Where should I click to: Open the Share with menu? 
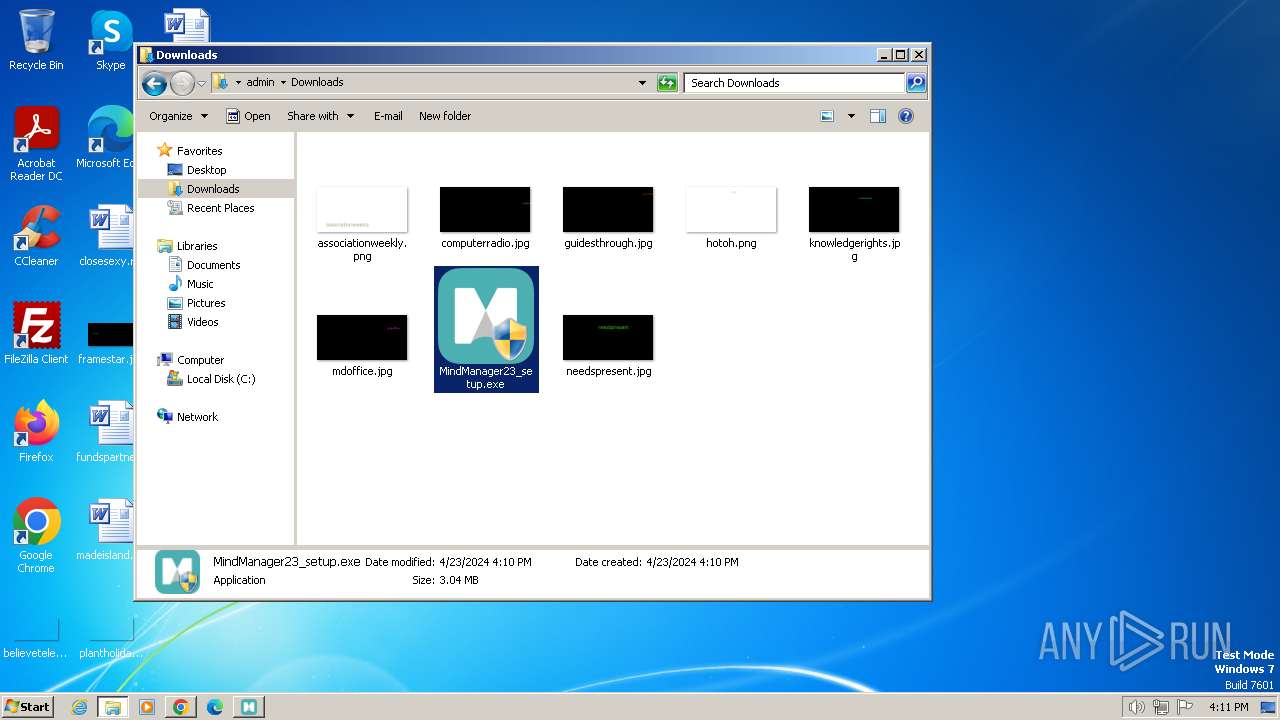pyautogui.click(x=320, y=116)
